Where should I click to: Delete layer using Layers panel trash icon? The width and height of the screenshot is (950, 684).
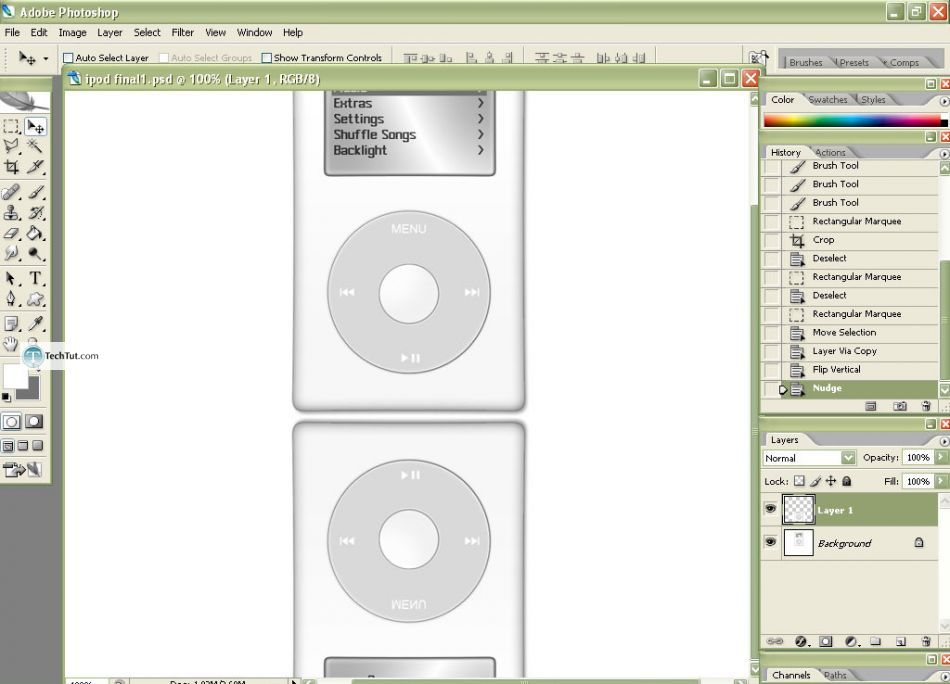coord(926,641)
